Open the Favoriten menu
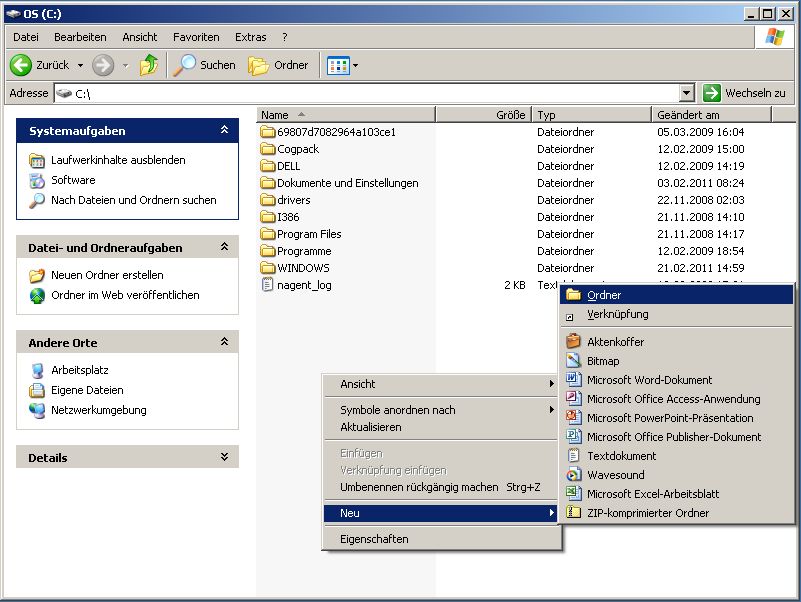 (x=196, y=37)
